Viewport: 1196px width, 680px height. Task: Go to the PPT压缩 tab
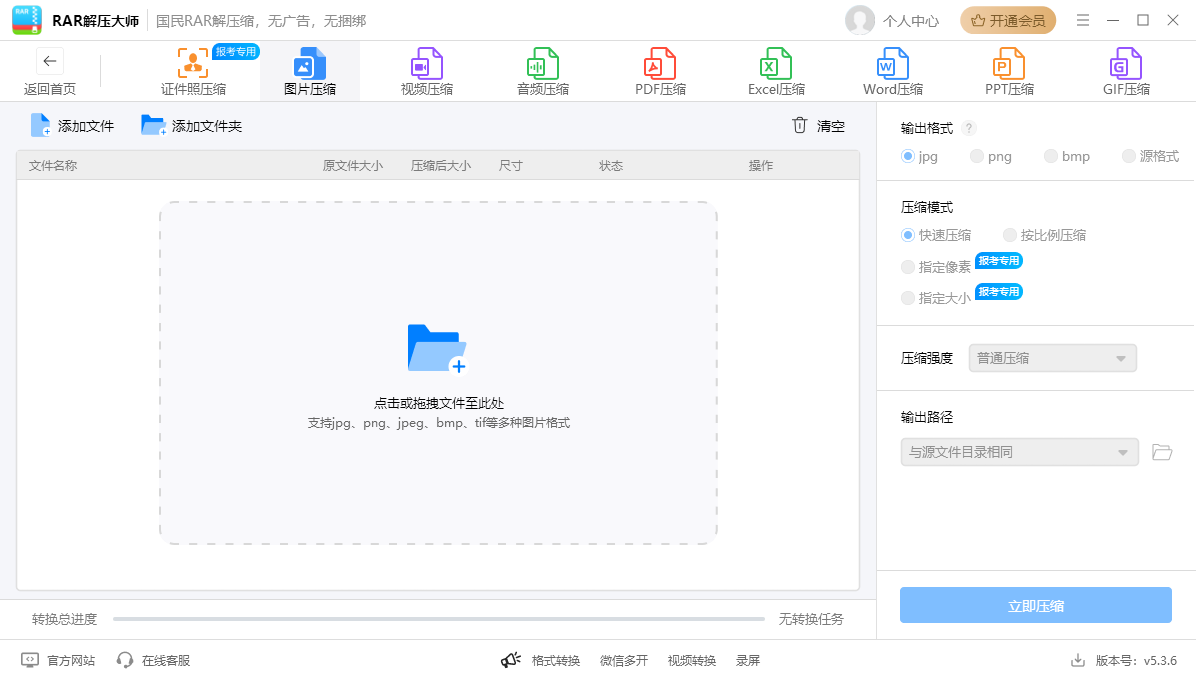(x=1009, y=72)
